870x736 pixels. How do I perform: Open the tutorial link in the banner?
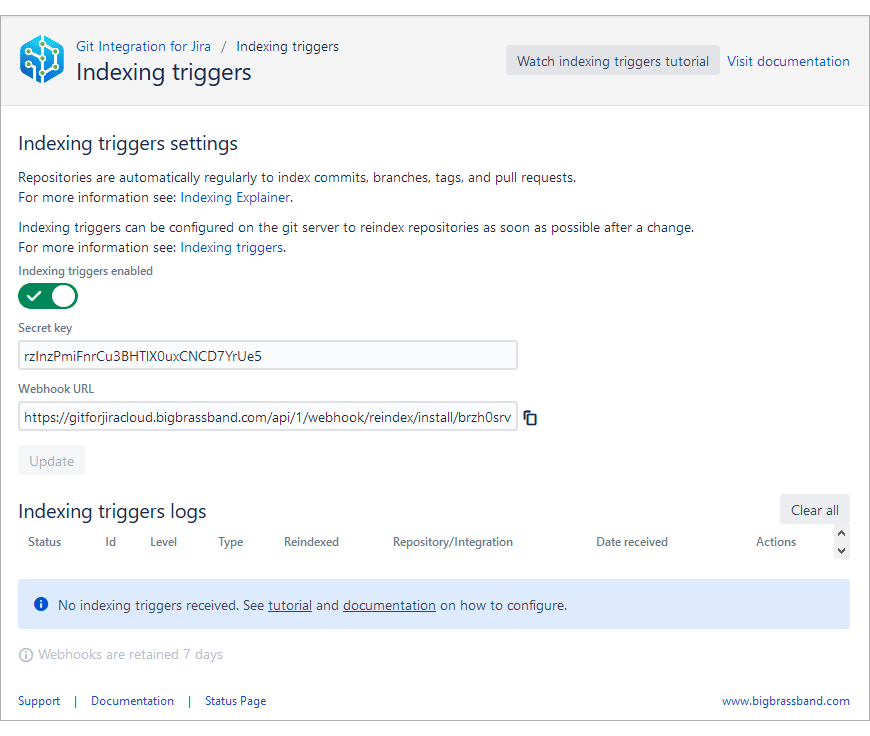point(290,605)
